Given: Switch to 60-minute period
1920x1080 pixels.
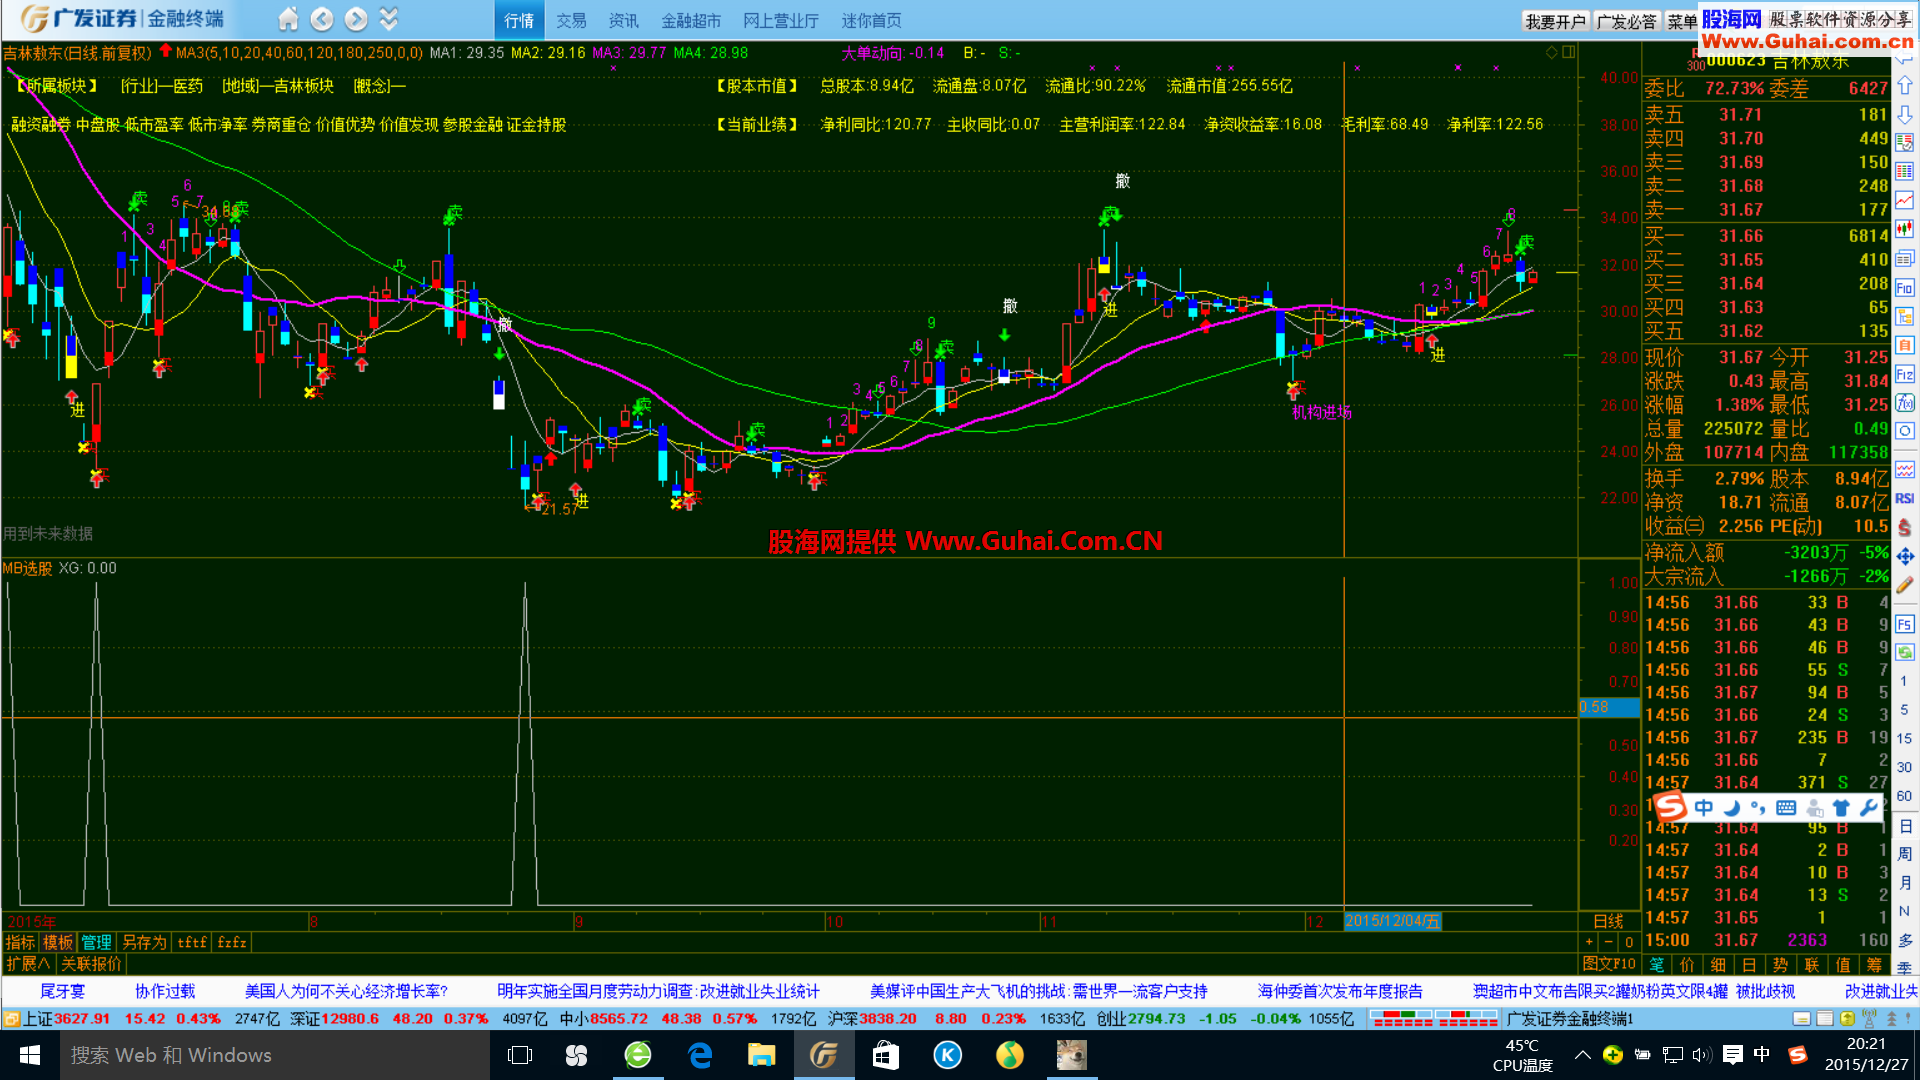Looking at the screenshot, I should (1904, 797).
